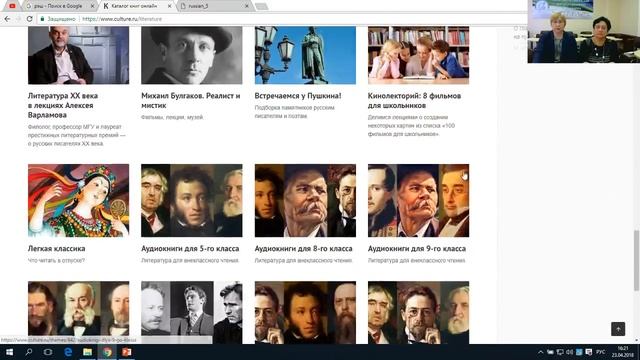Launch Microsoft Edge from the taskbar
Viewport: 640px width, 360px height.
(x=68, y=352)
